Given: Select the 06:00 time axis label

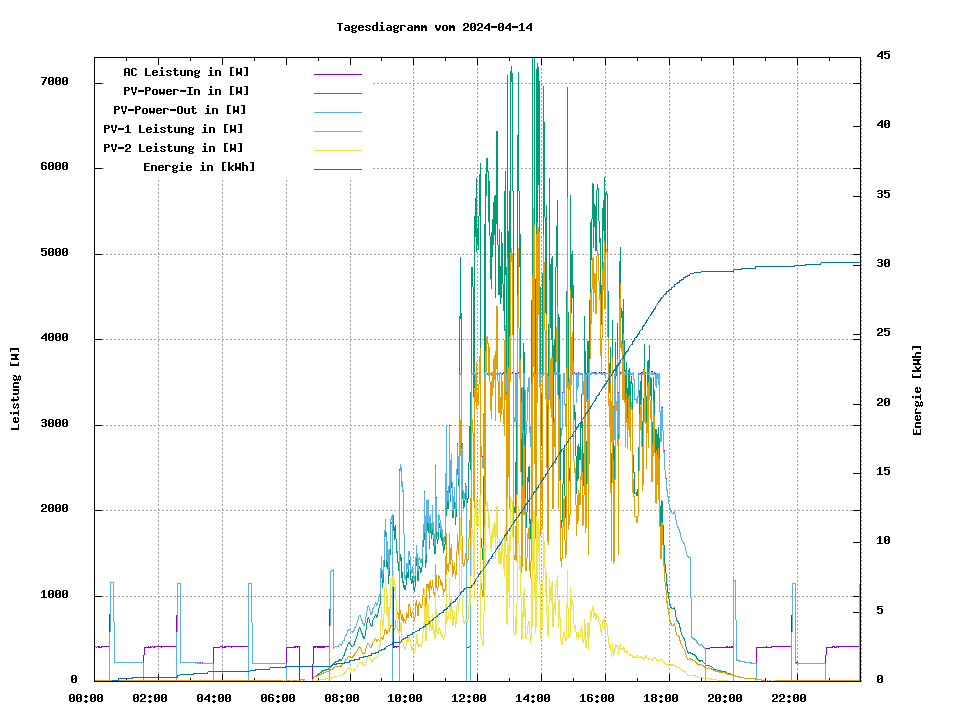Looking at the screenshot, I should [x=278, y=698].
